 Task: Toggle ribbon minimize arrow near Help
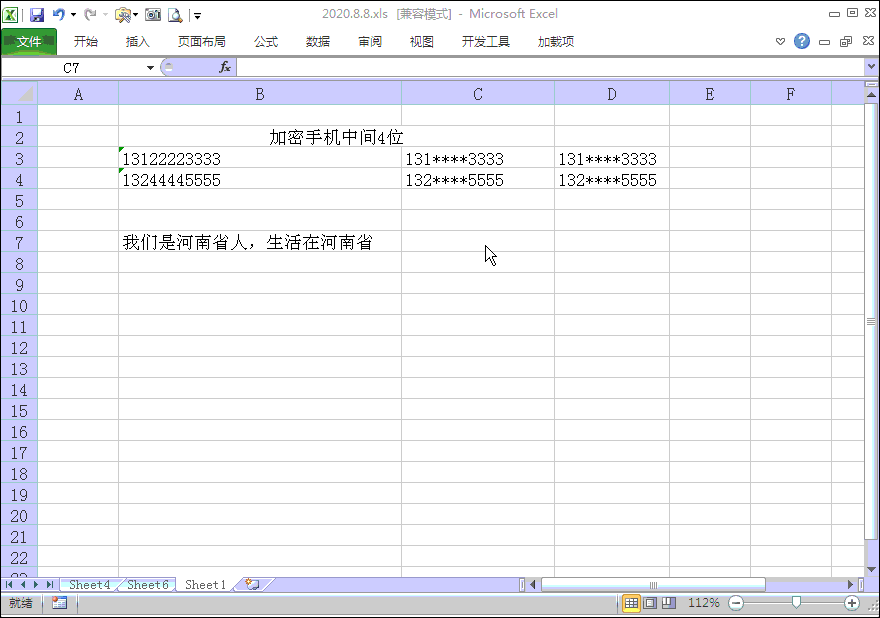(x=780, y=42)
